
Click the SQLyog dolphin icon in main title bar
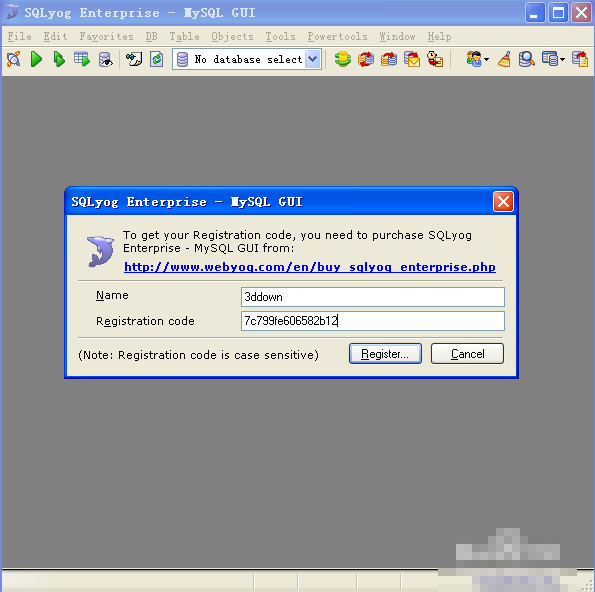12,12
